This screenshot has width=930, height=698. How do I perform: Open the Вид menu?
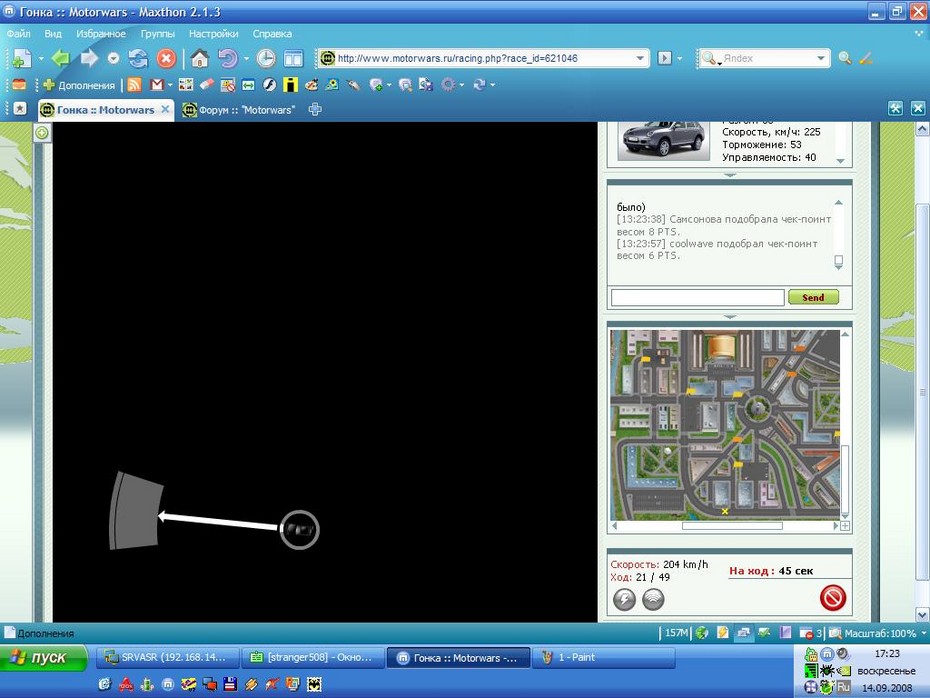(x=53, y=34)
